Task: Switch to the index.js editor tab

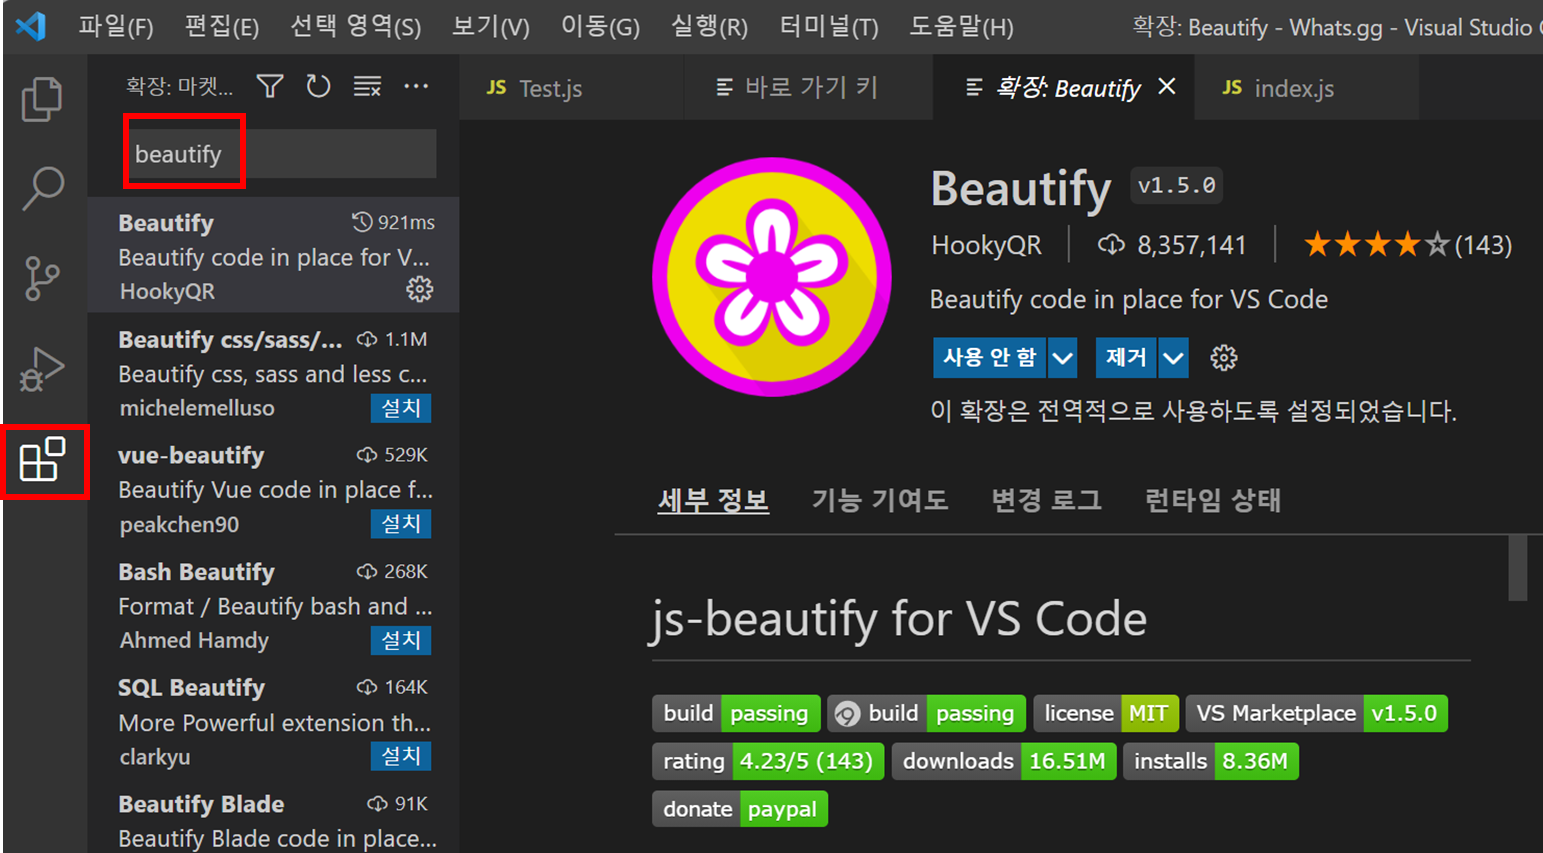Action: (x=1306, y=88)
